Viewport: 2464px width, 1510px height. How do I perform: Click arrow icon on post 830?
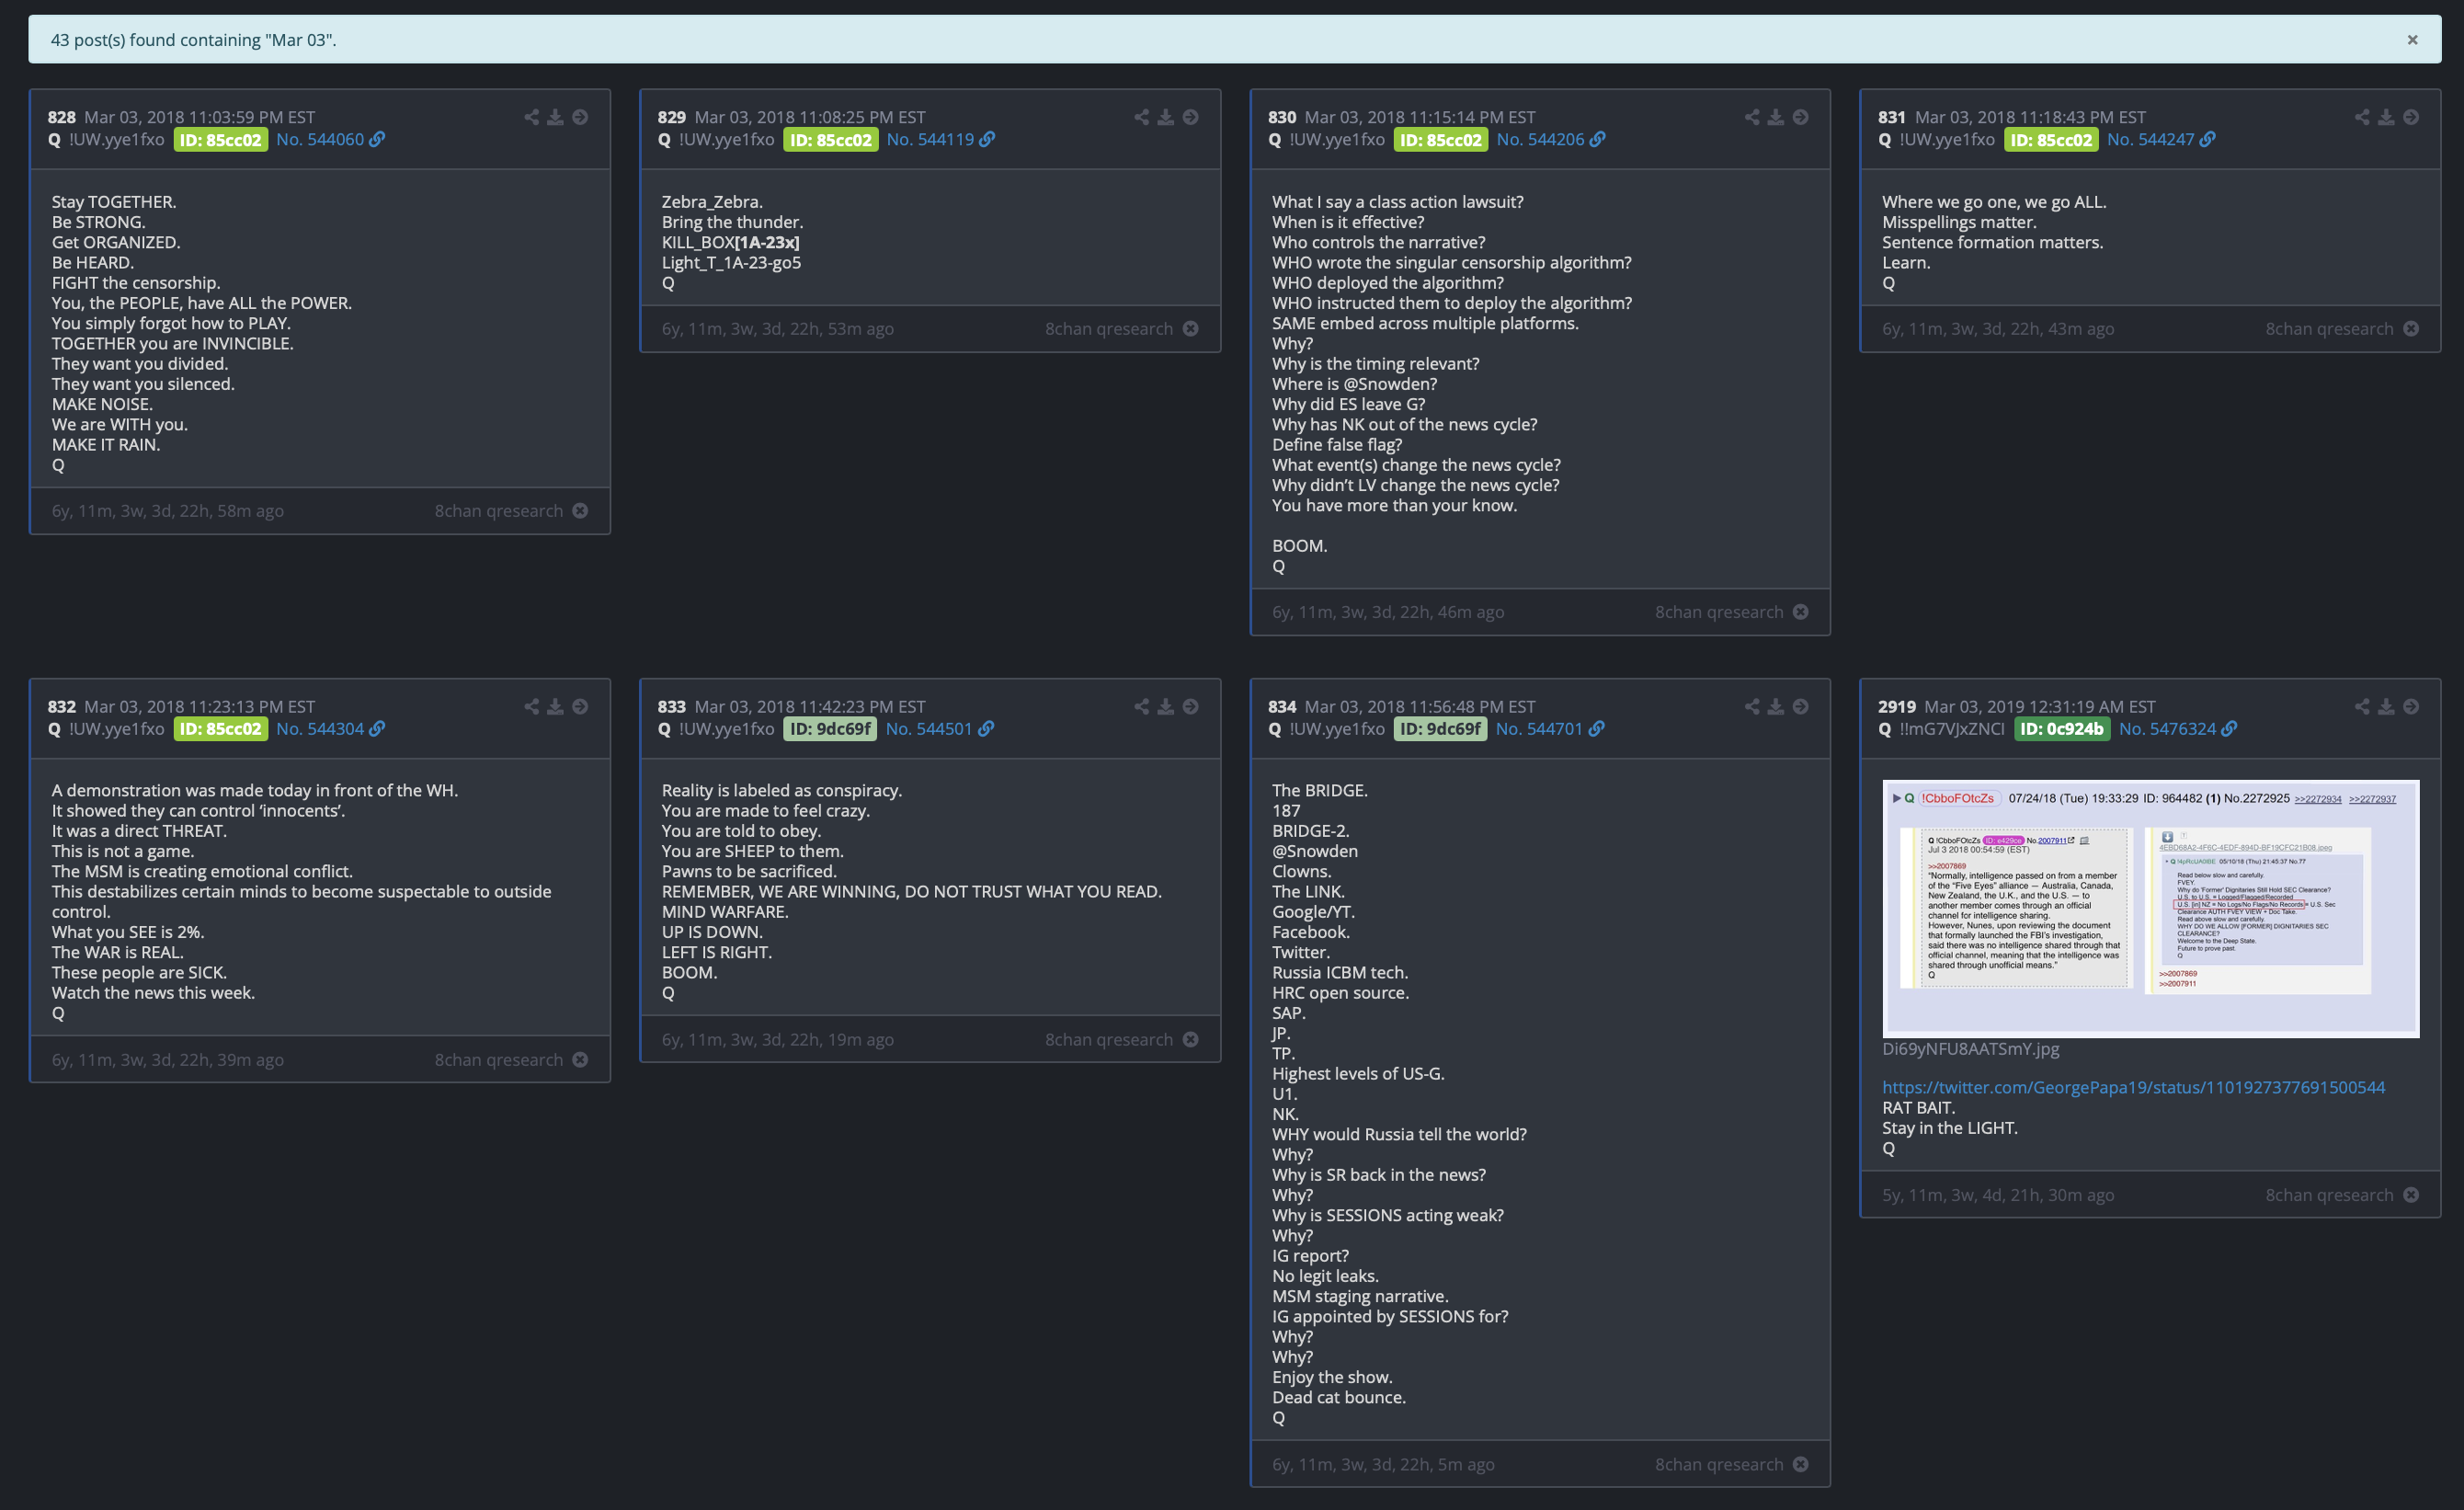[x=1800, y=117]
